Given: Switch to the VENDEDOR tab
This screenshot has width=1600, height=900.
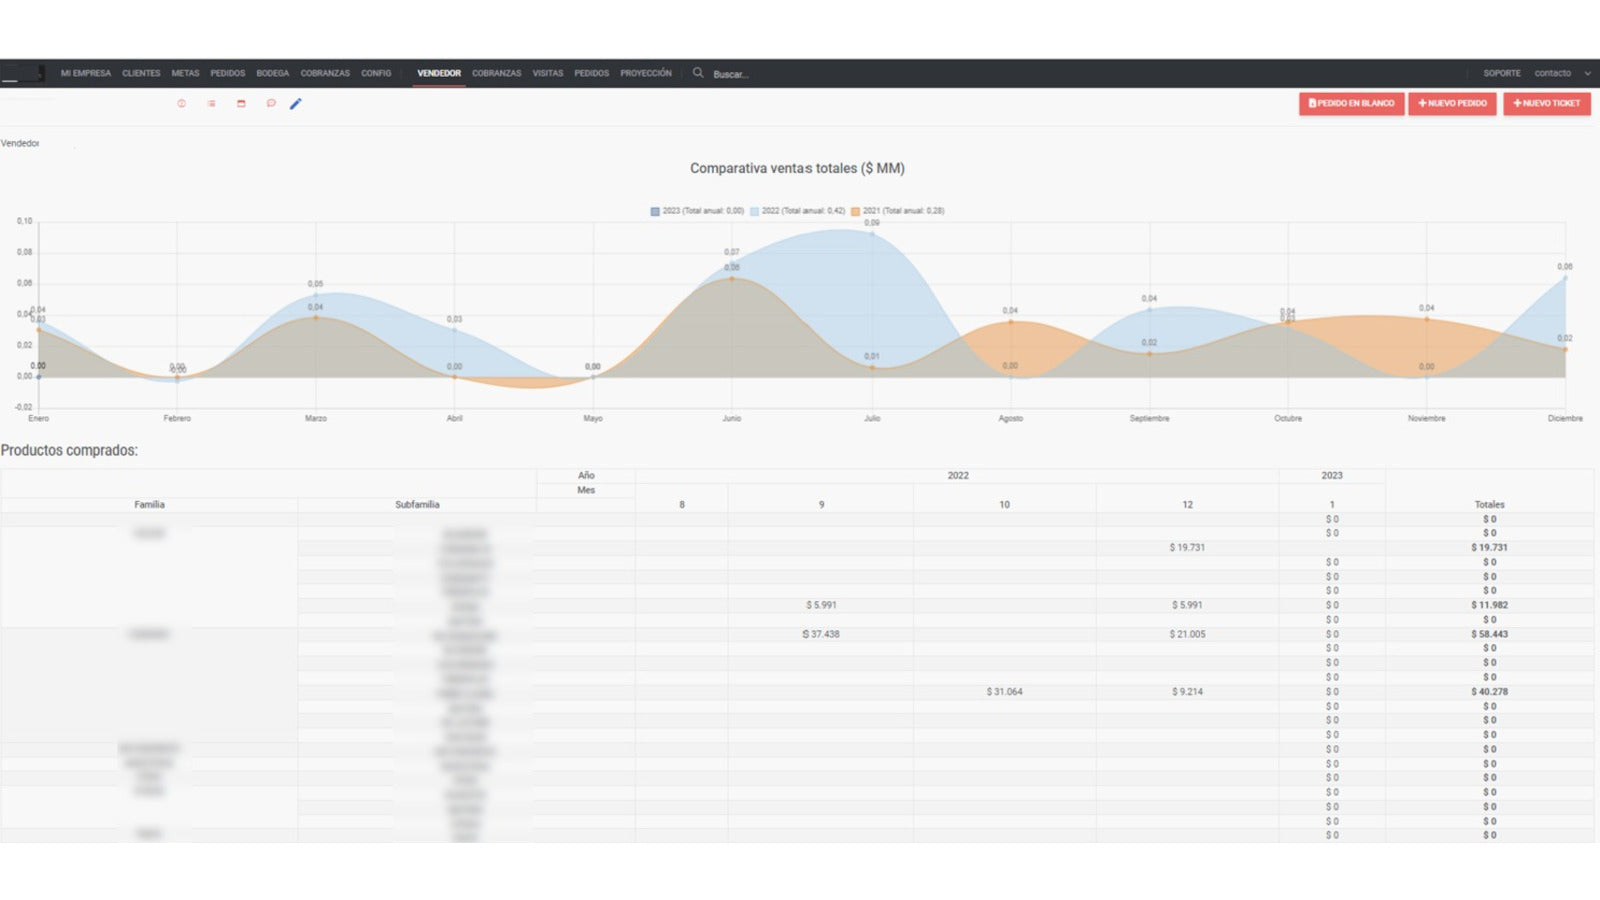Looking at the screenshot, I should (439, 73).
